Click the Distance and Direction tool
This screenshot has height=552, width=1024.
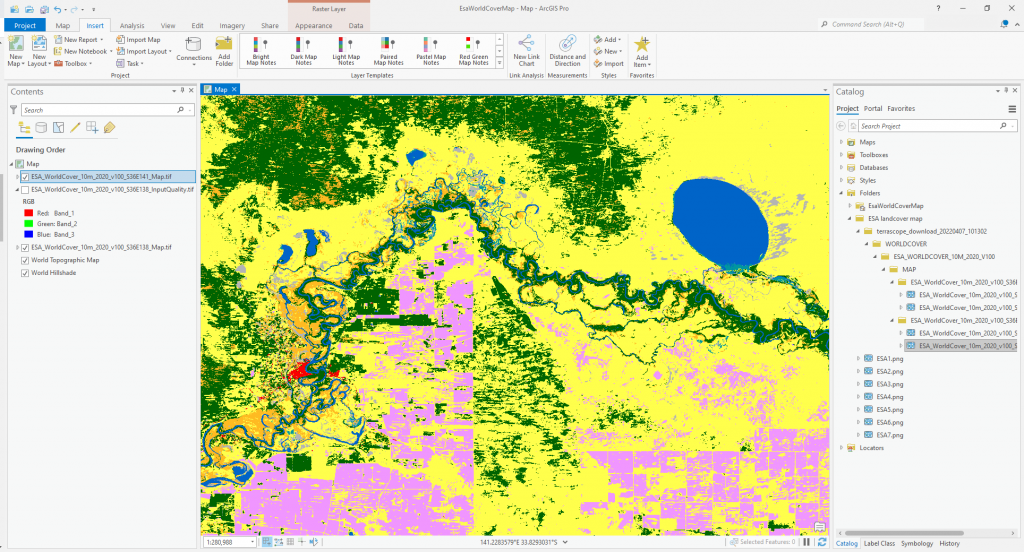pyautogui.click(x=568, y=52)
